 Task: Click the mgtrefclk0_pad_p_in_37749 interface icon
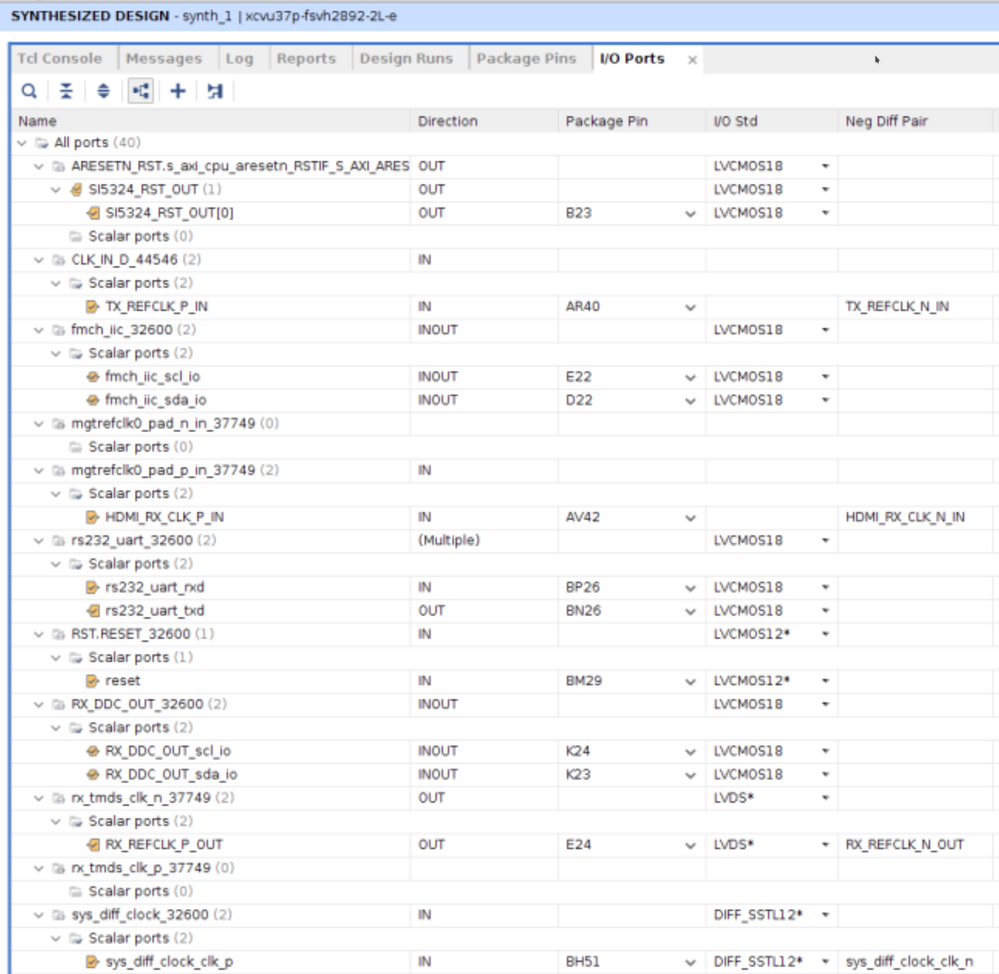pyautogui.click(x=59, y=470)
